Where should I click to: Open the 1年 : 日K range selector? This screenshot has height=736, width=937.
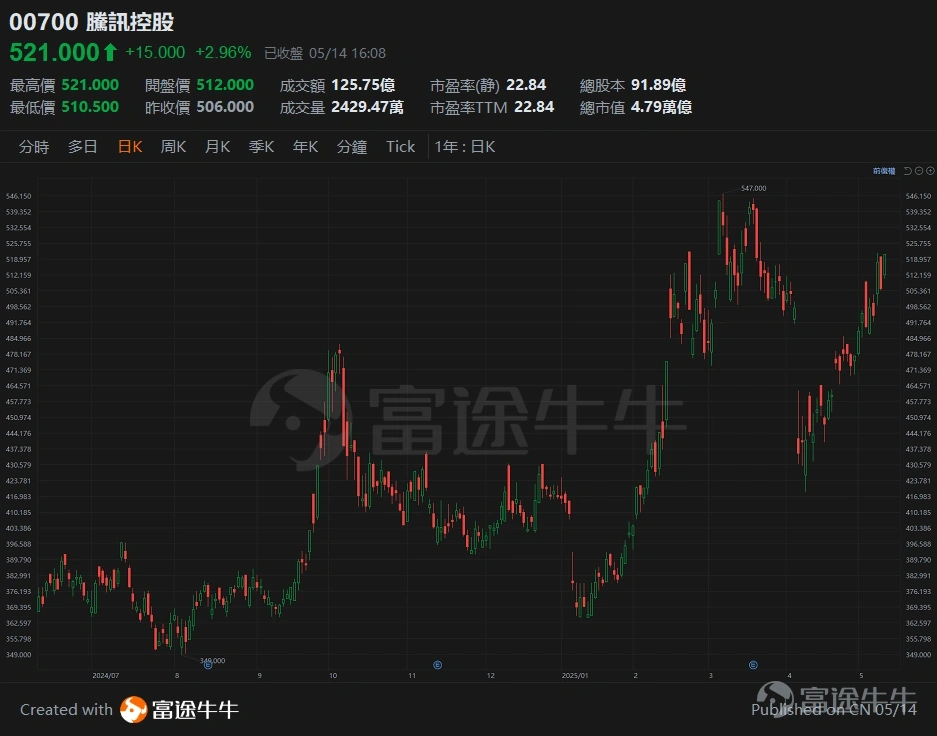coord(465,147)
